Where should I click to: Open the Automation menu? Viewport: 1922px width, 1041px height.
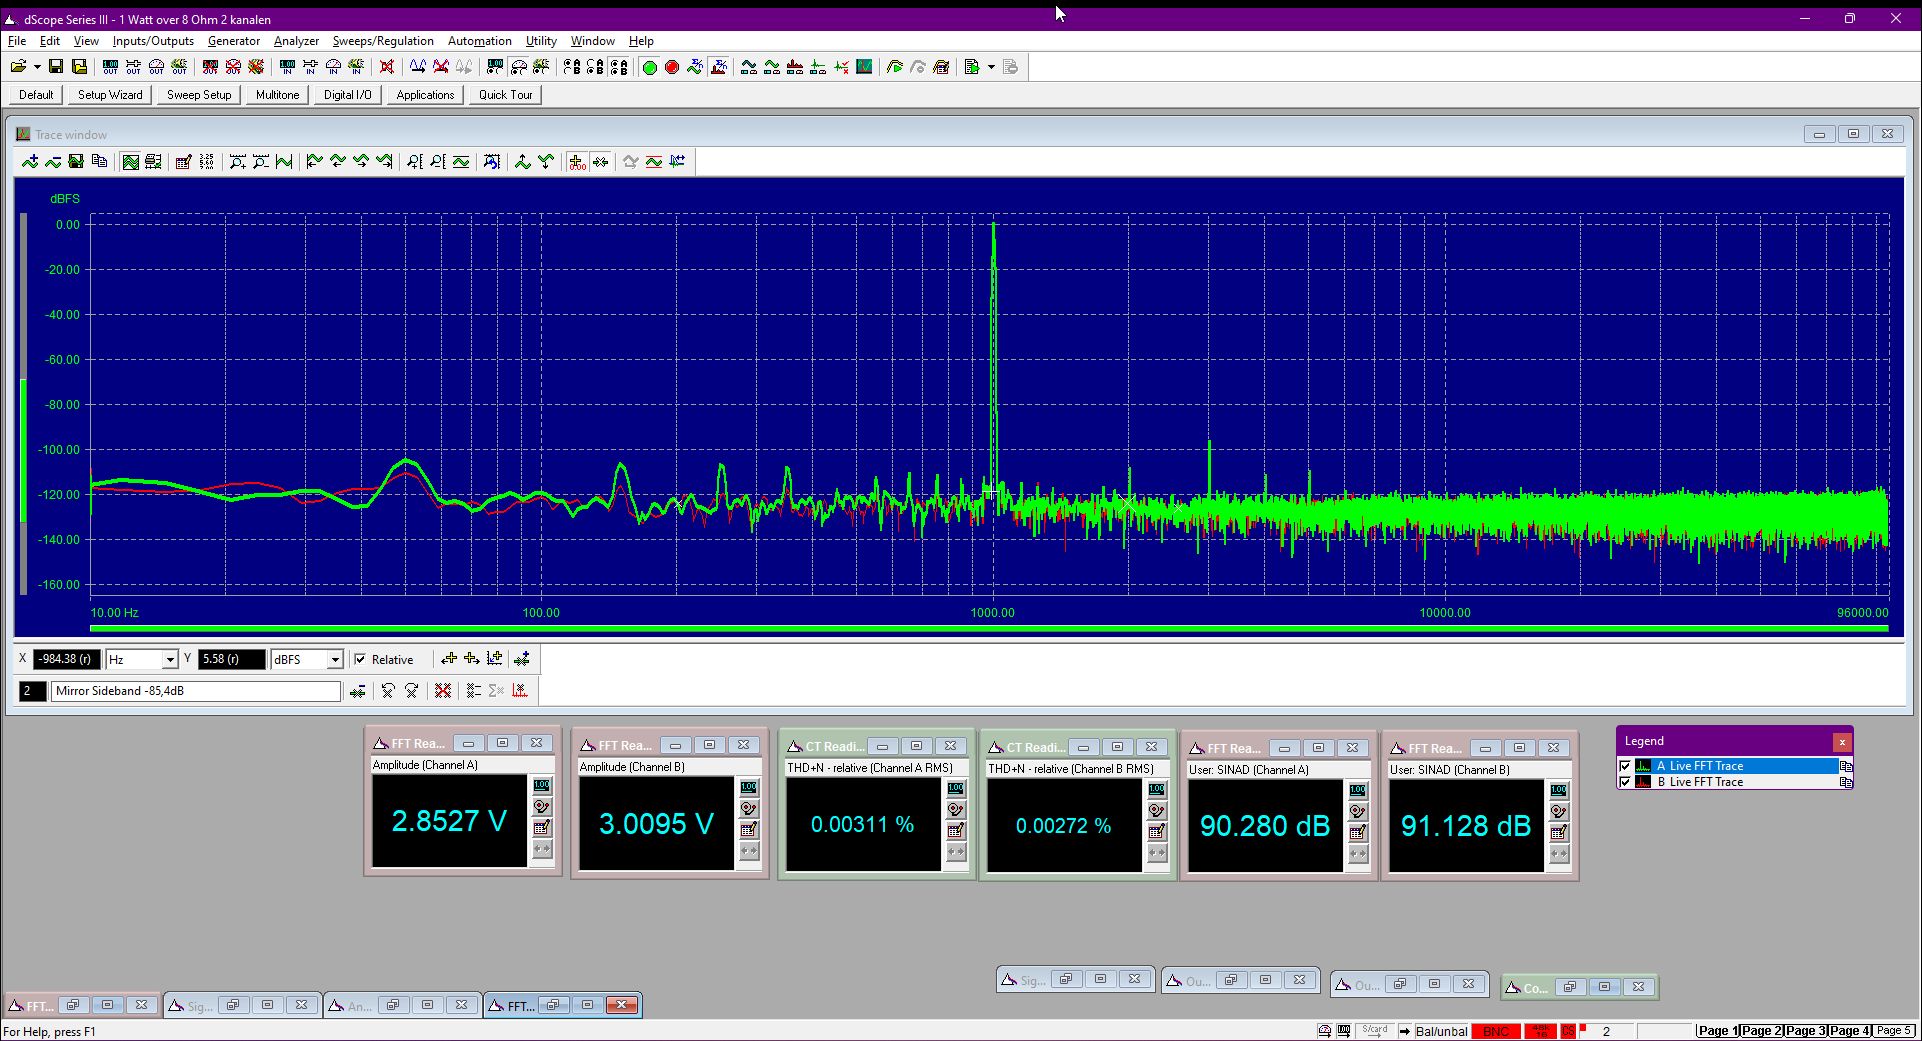point(480,41)
